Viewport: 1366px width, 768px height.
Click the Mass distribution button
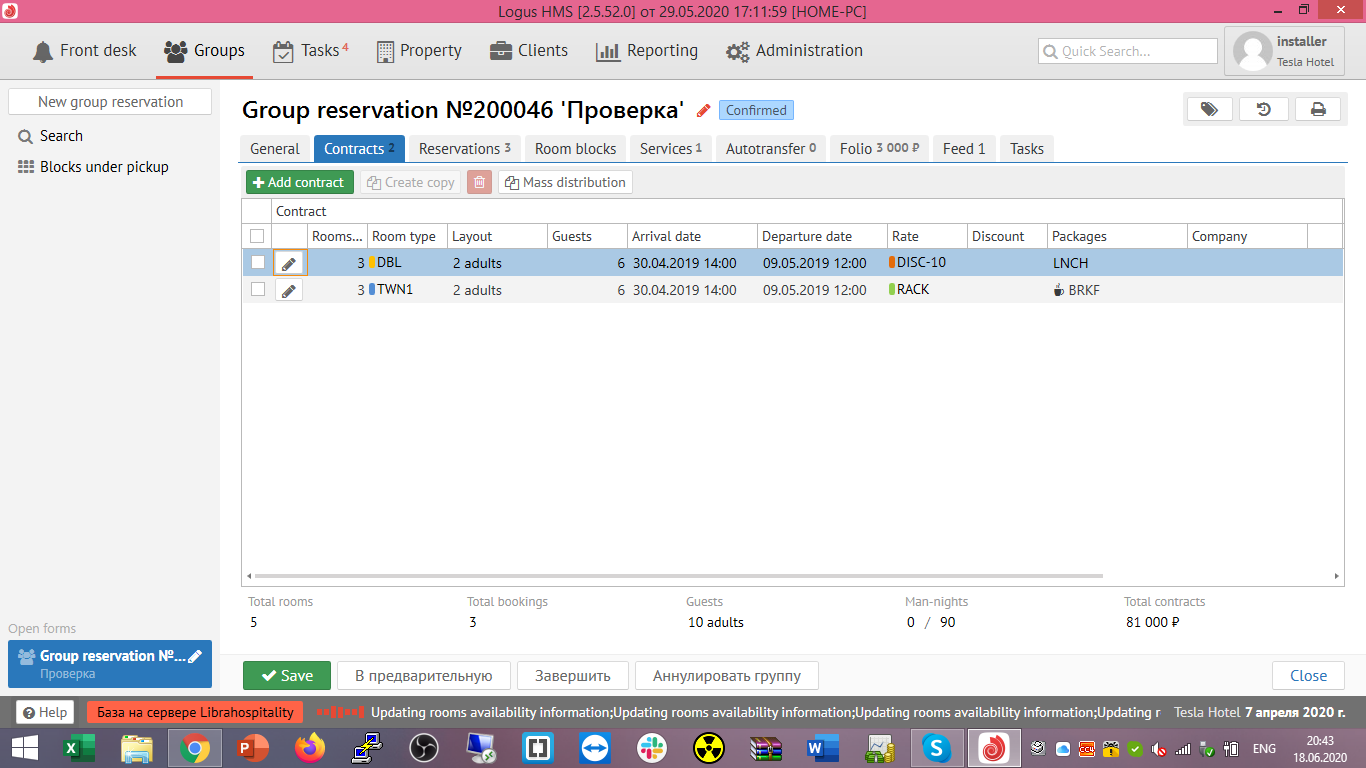[x=565, y=182]
